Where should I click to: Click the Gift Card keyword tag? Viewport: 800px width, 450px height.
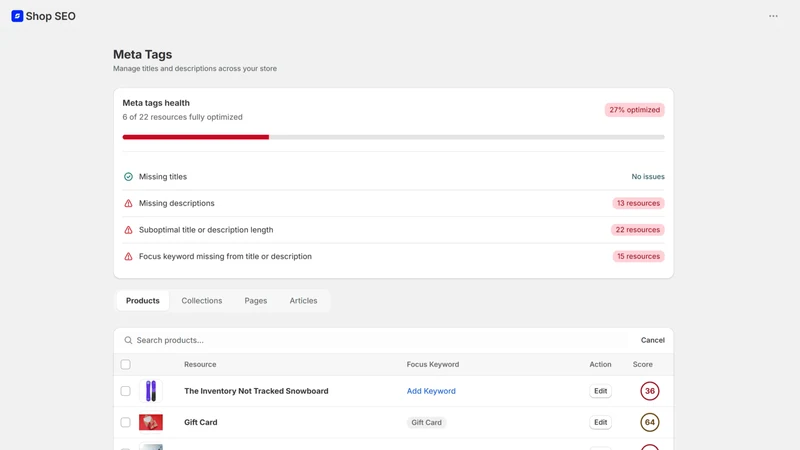[x=427, y=422]
